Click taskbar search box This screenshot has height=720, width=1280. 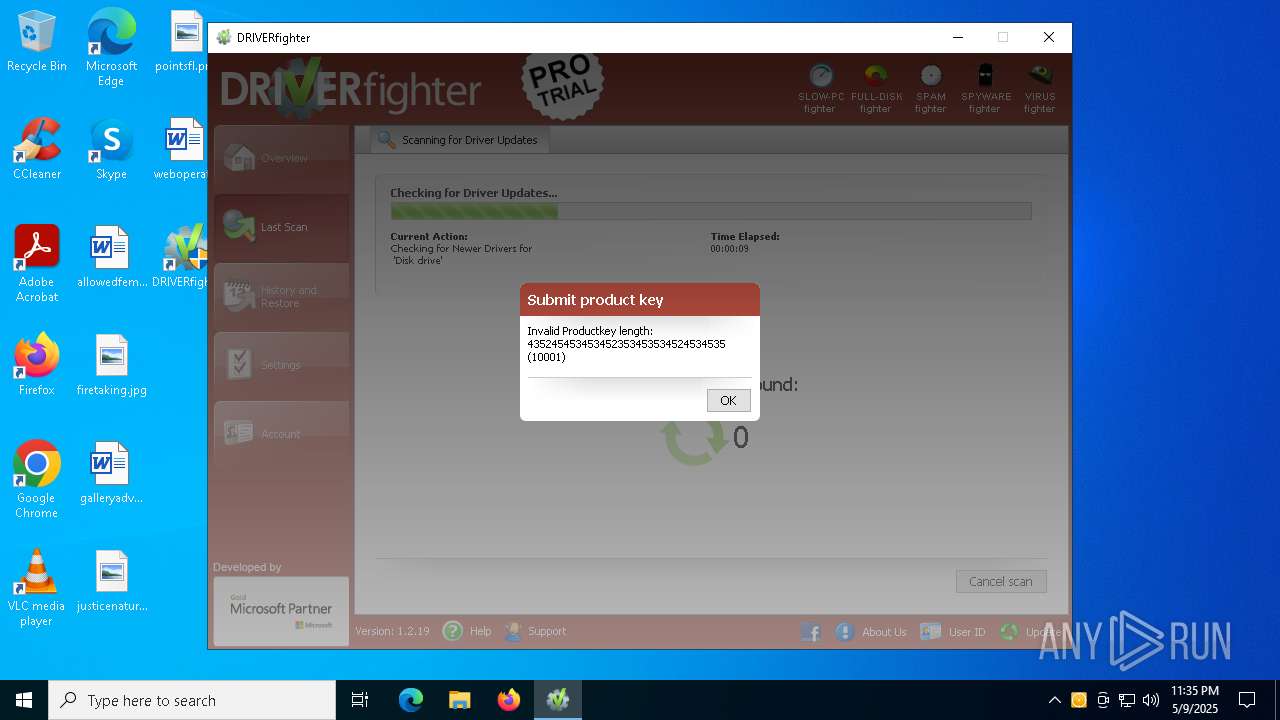tap(192, 700)
